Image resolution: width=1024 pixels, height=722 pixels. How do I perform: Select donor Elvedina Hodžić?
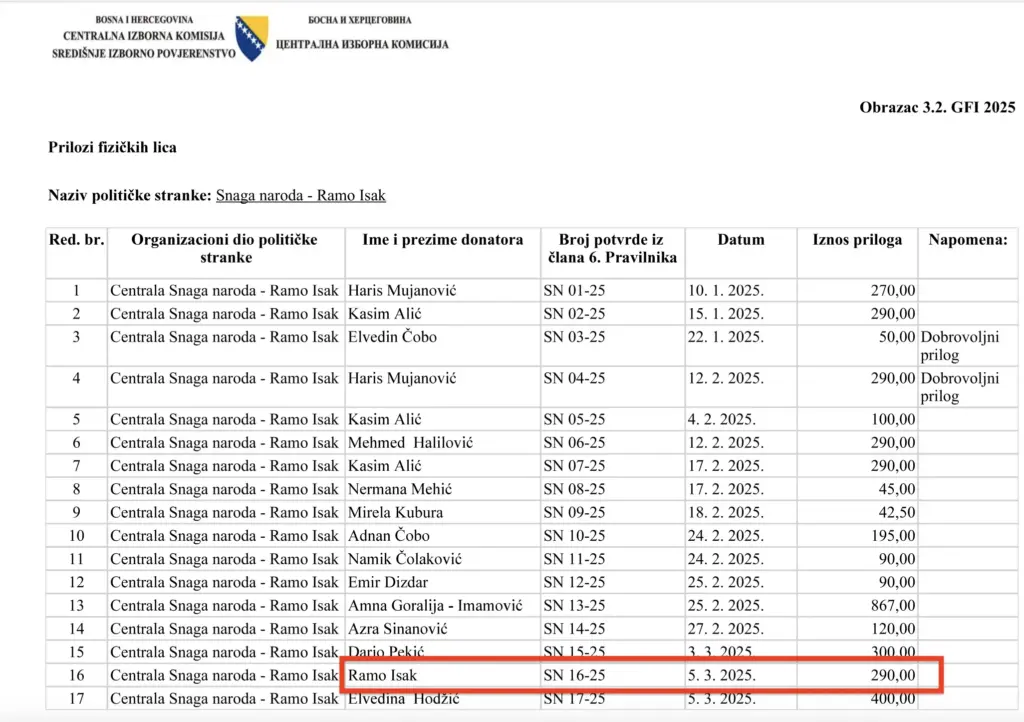[x=404, y=699]
